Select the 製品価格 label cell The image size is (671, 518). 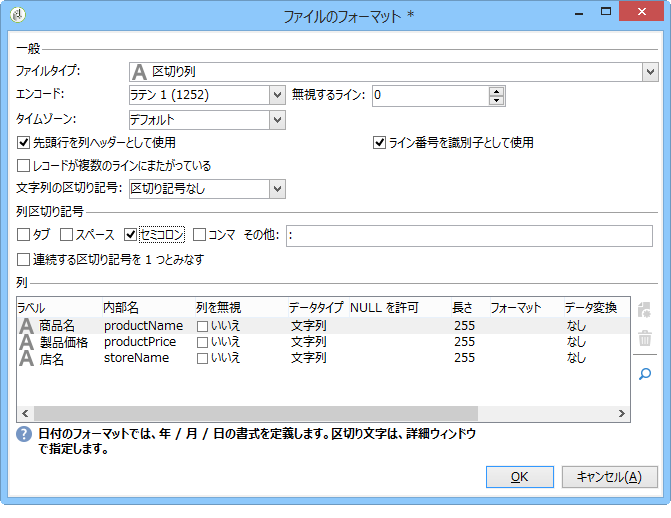coord(64,342)
